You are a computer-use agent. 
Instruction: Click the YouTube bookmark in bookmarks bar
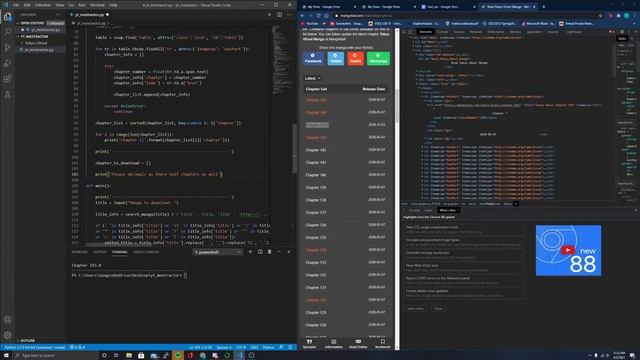310,24
